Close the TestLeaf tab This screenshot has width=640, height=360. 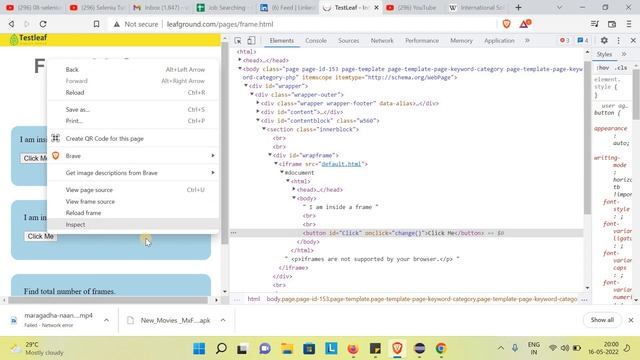376,7
